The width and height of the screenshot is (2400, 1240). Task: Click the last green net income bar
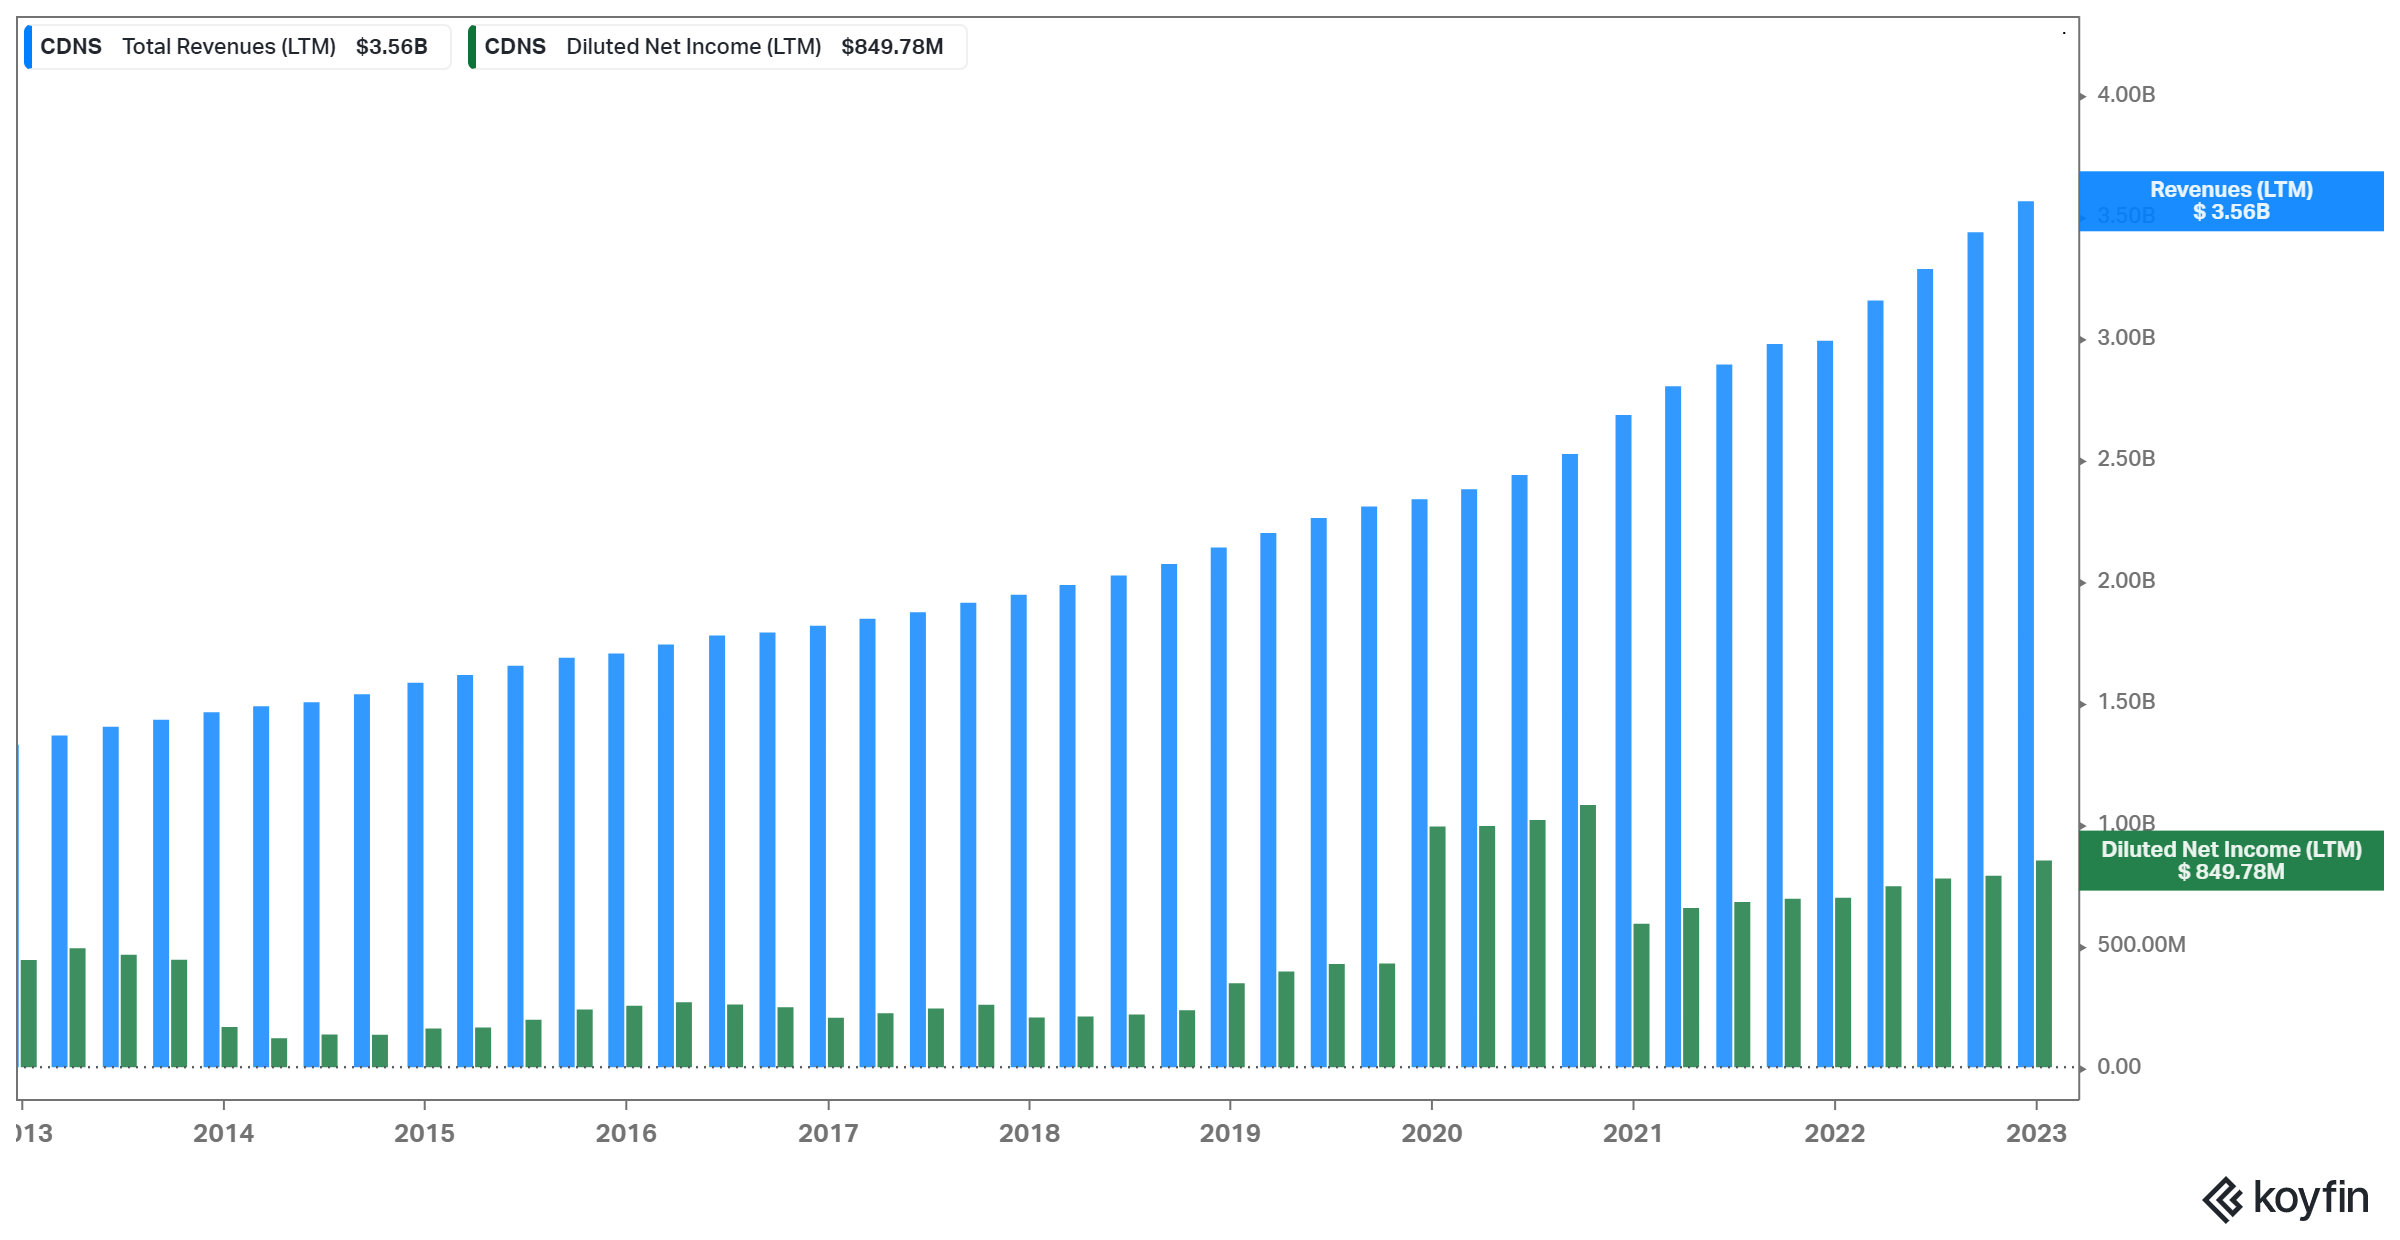[2043, 963]
